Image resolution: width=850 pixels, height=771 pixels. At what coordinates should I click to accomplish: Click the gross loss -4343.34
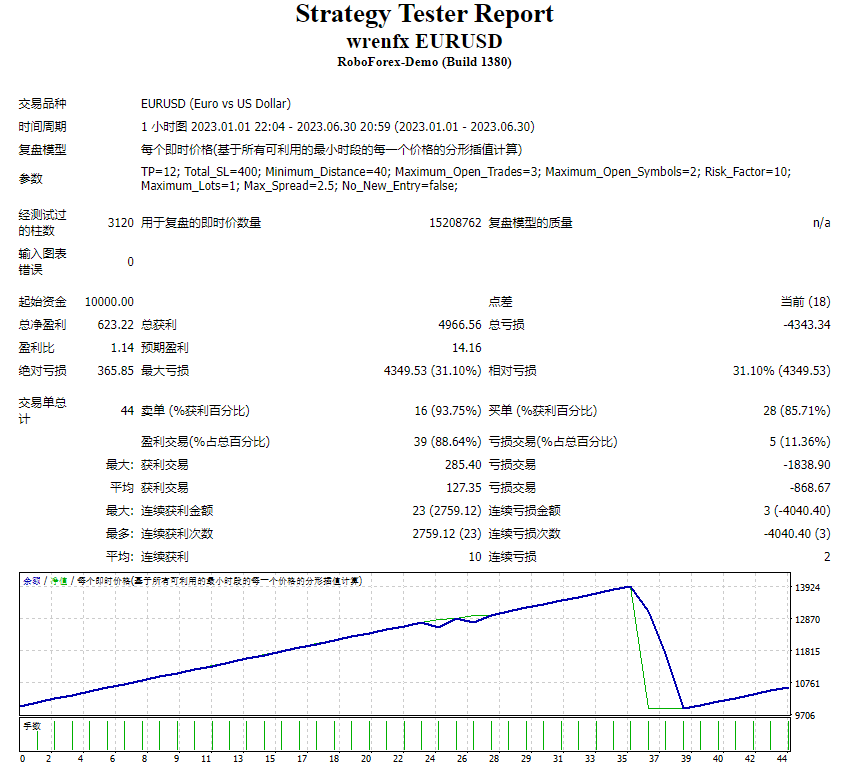click(807, 325)
